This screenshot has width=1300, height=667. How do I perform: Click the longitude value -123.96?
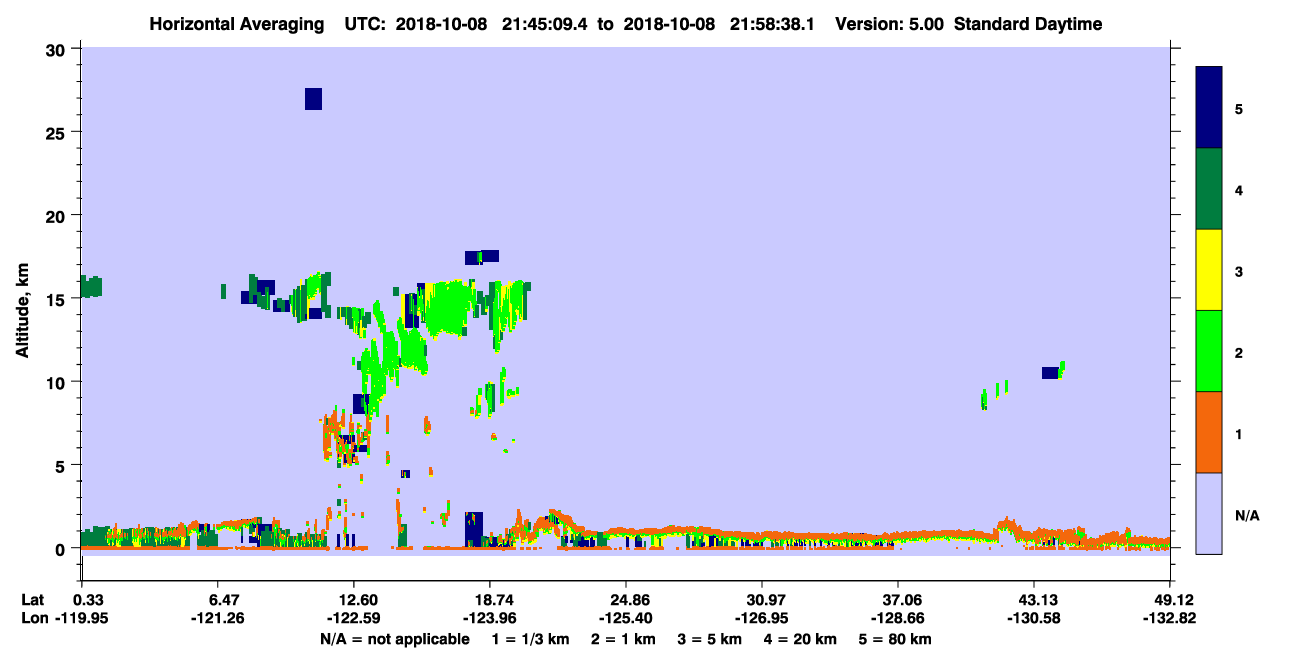click(489, 619)
